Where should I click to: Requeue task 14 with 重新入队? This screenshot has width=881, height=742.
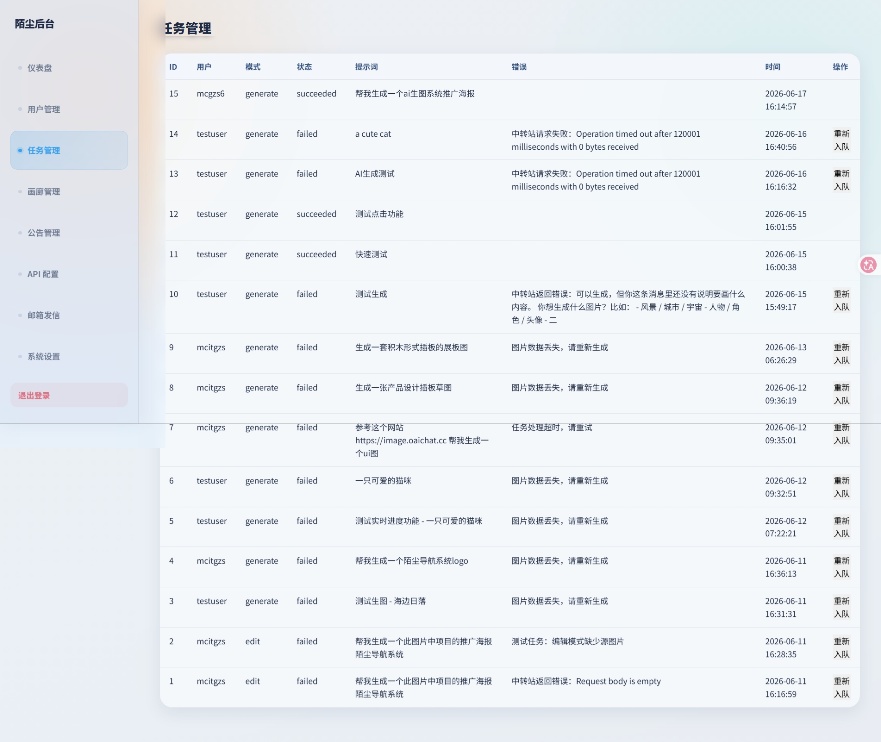tap(841, 140)
